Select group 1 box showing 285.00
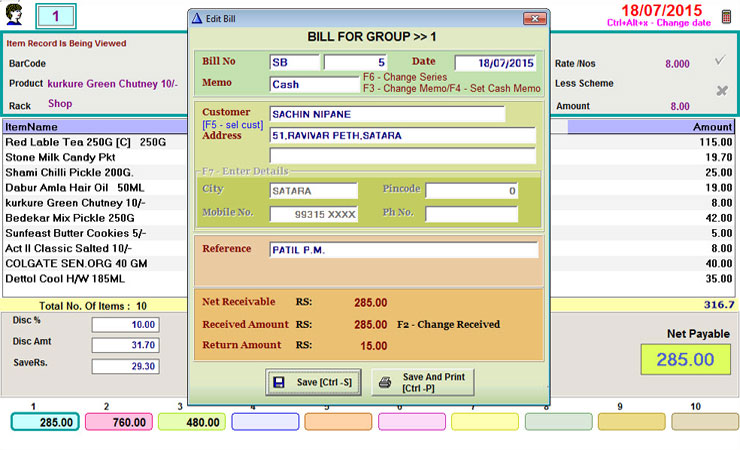 (45, 422)
